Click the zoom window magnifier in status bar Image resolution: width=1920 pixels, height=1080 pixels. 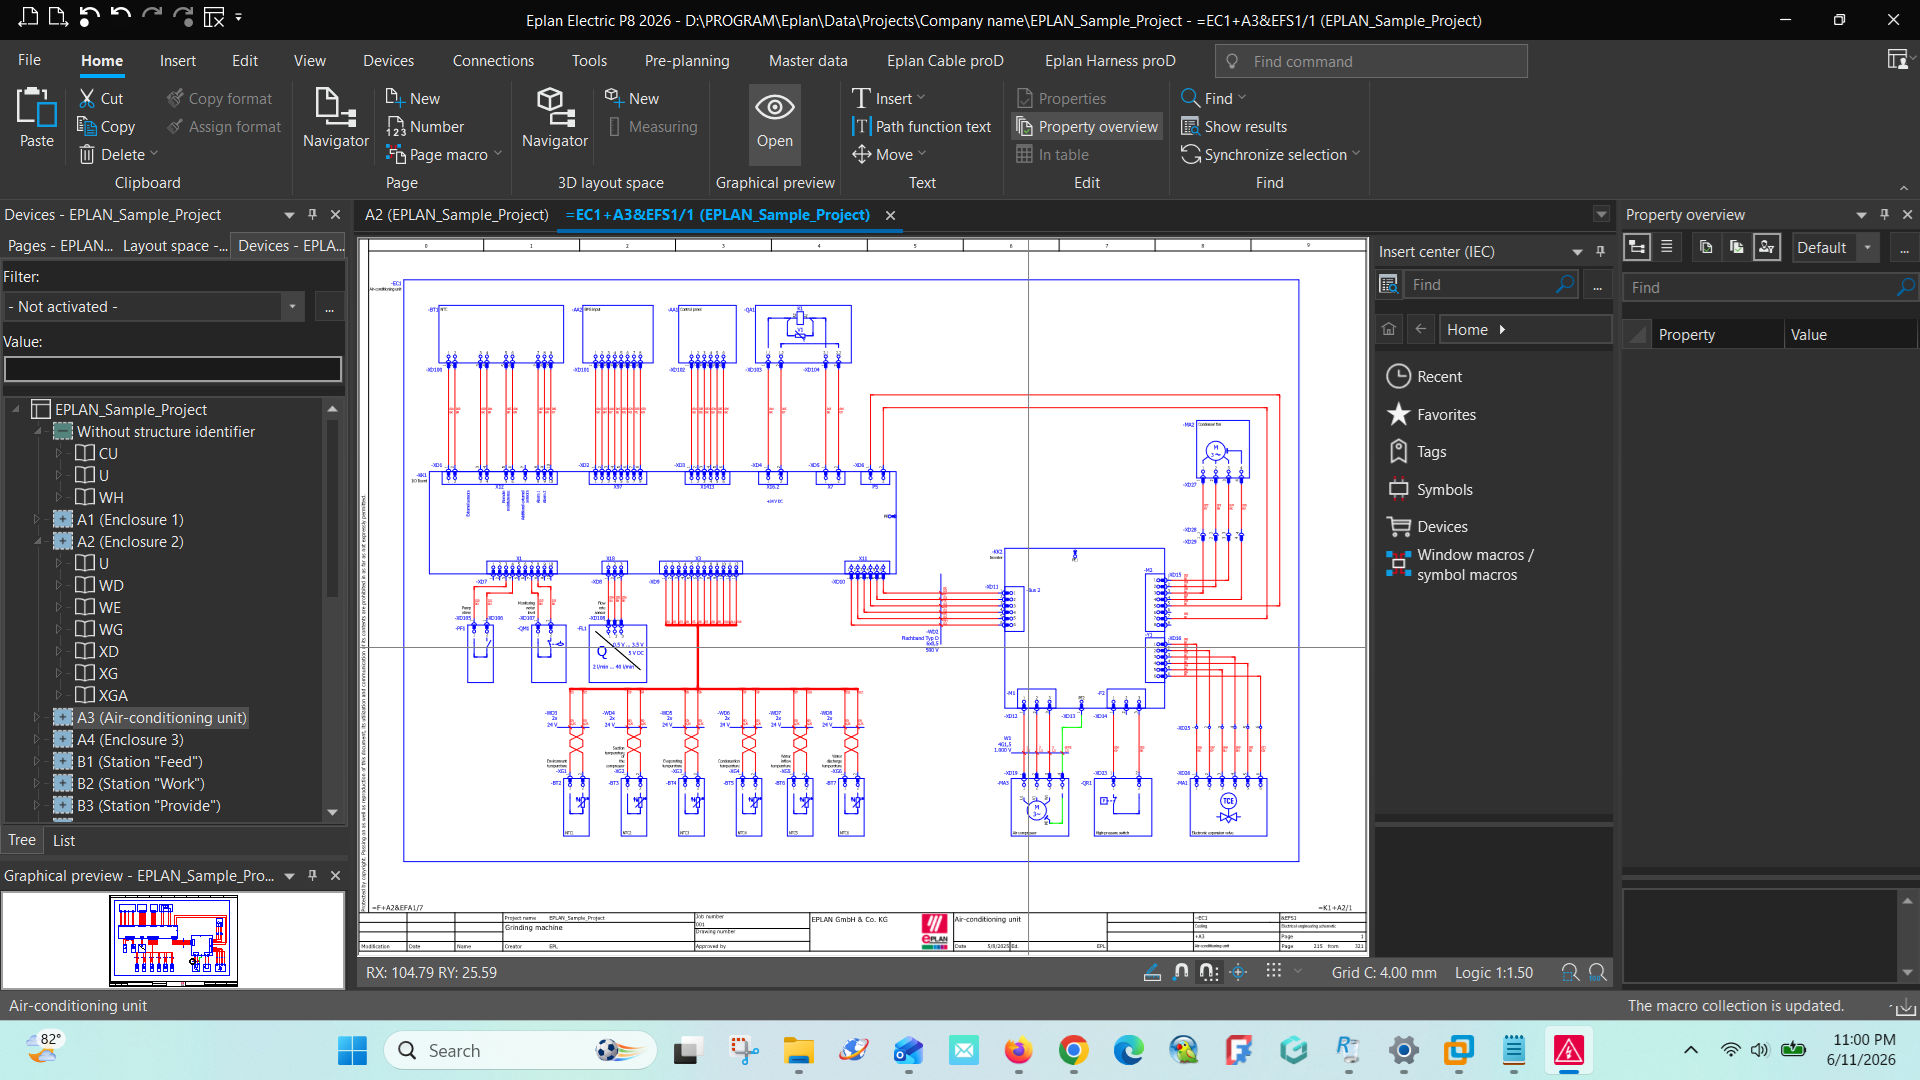coord(1569,972)
